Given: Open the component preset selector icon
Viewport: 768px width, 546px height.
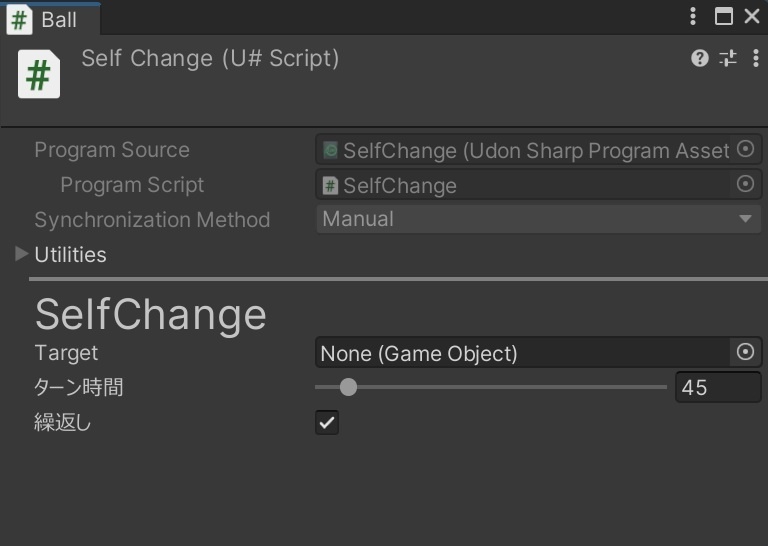Looking at the screenshot, I should pos(728,59).
